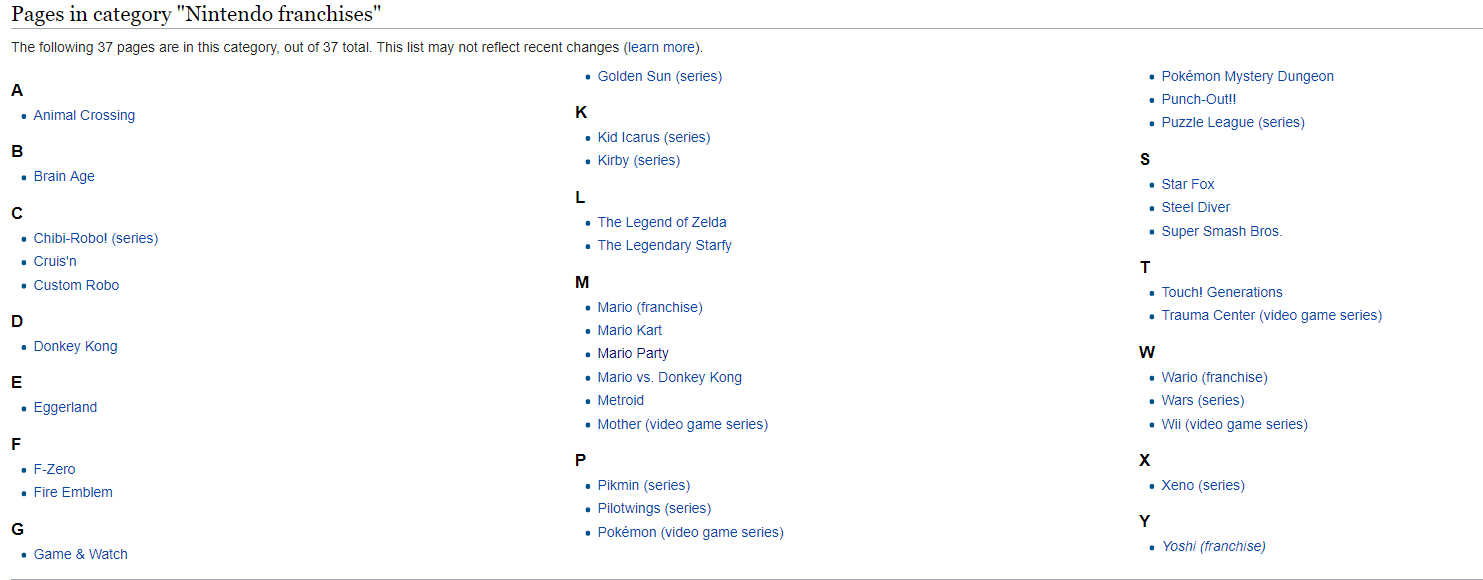Visit Kid Icarus (series)

(654, 137)
